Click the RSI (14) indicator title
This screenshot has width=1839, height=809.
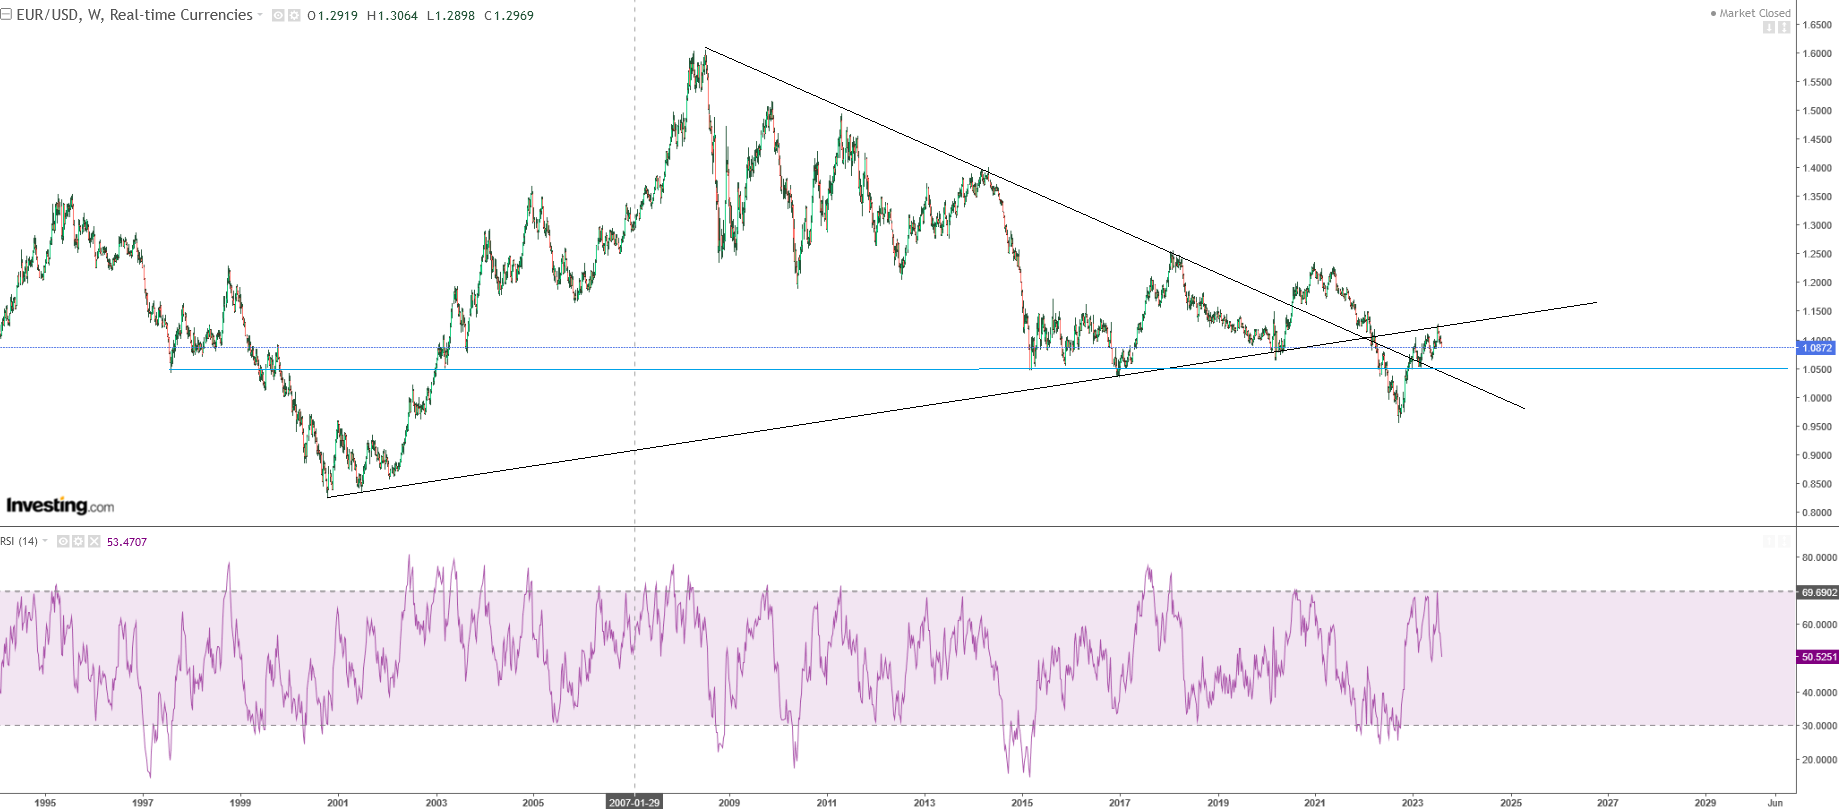pyautogui.click(x=19, y=541)
